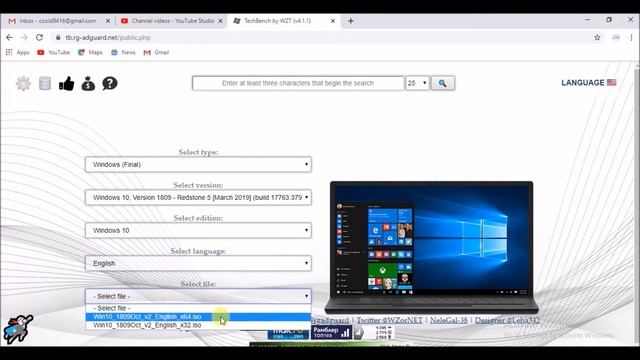Screen dimensions: 640x360
Task: Switch to Channel videos YouTube Studio tab
Action: (171, 21)
